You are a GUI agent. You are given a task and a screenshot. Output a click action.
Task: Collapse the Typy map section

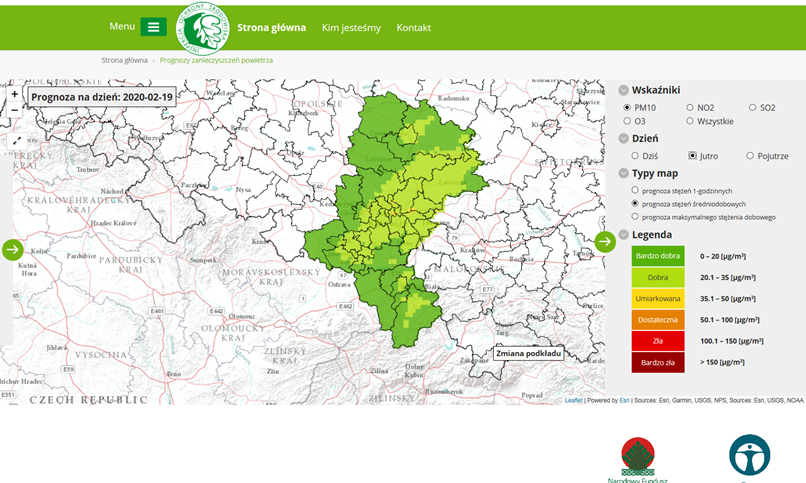click(624, 173)
